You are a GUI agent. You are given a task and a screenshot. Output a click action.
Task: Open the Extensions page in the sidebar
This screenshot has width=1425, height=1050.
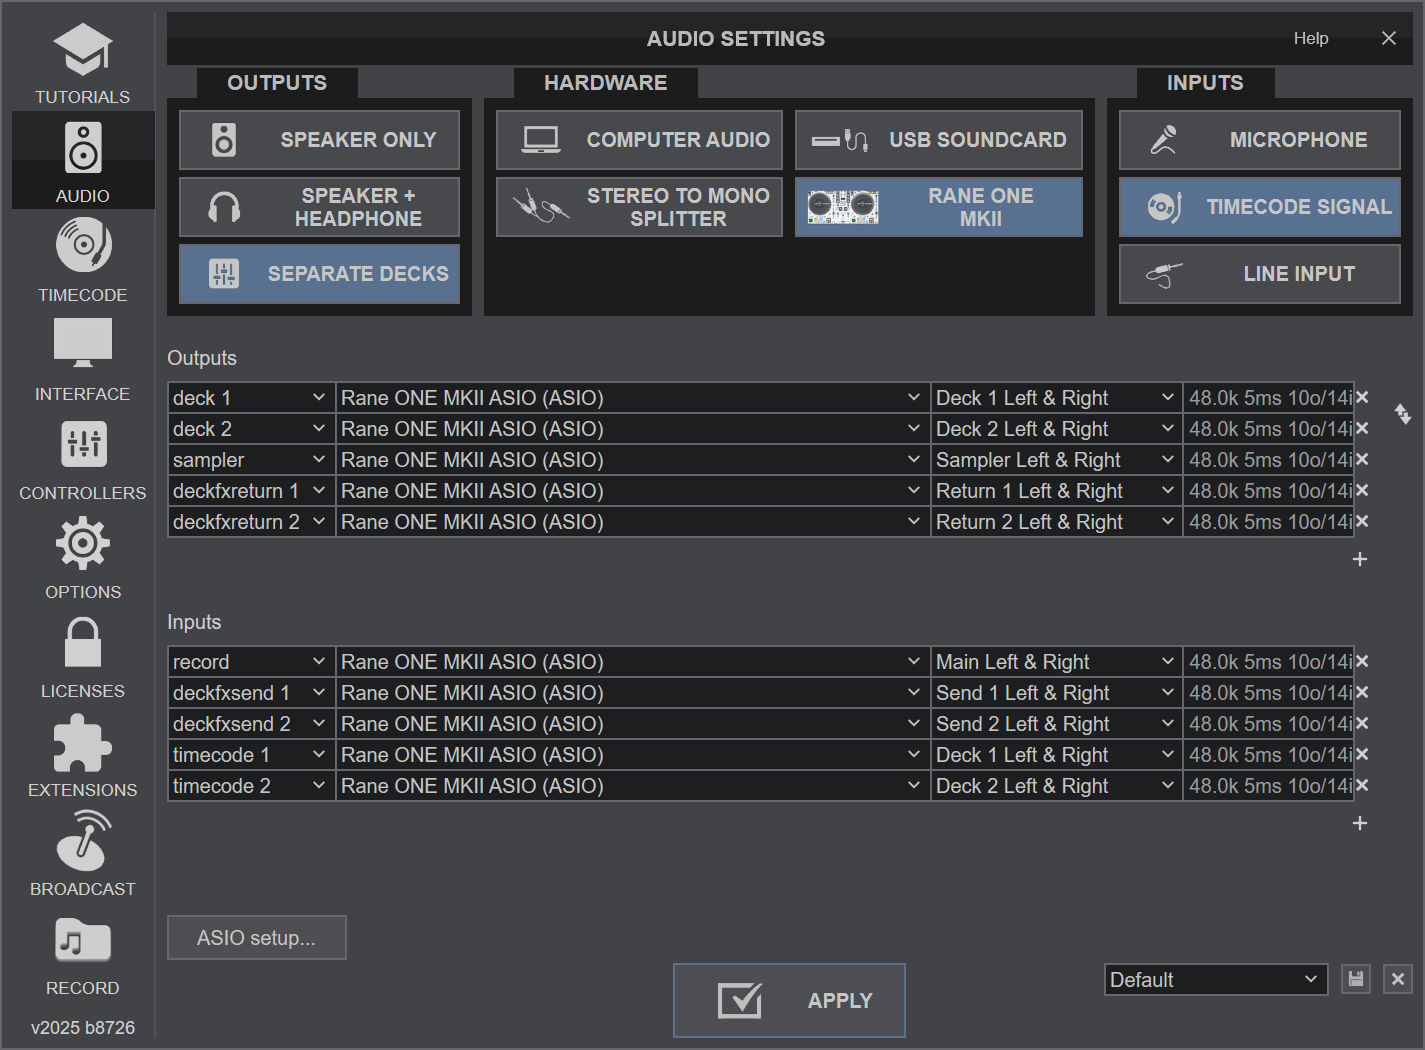coord(82,756)
